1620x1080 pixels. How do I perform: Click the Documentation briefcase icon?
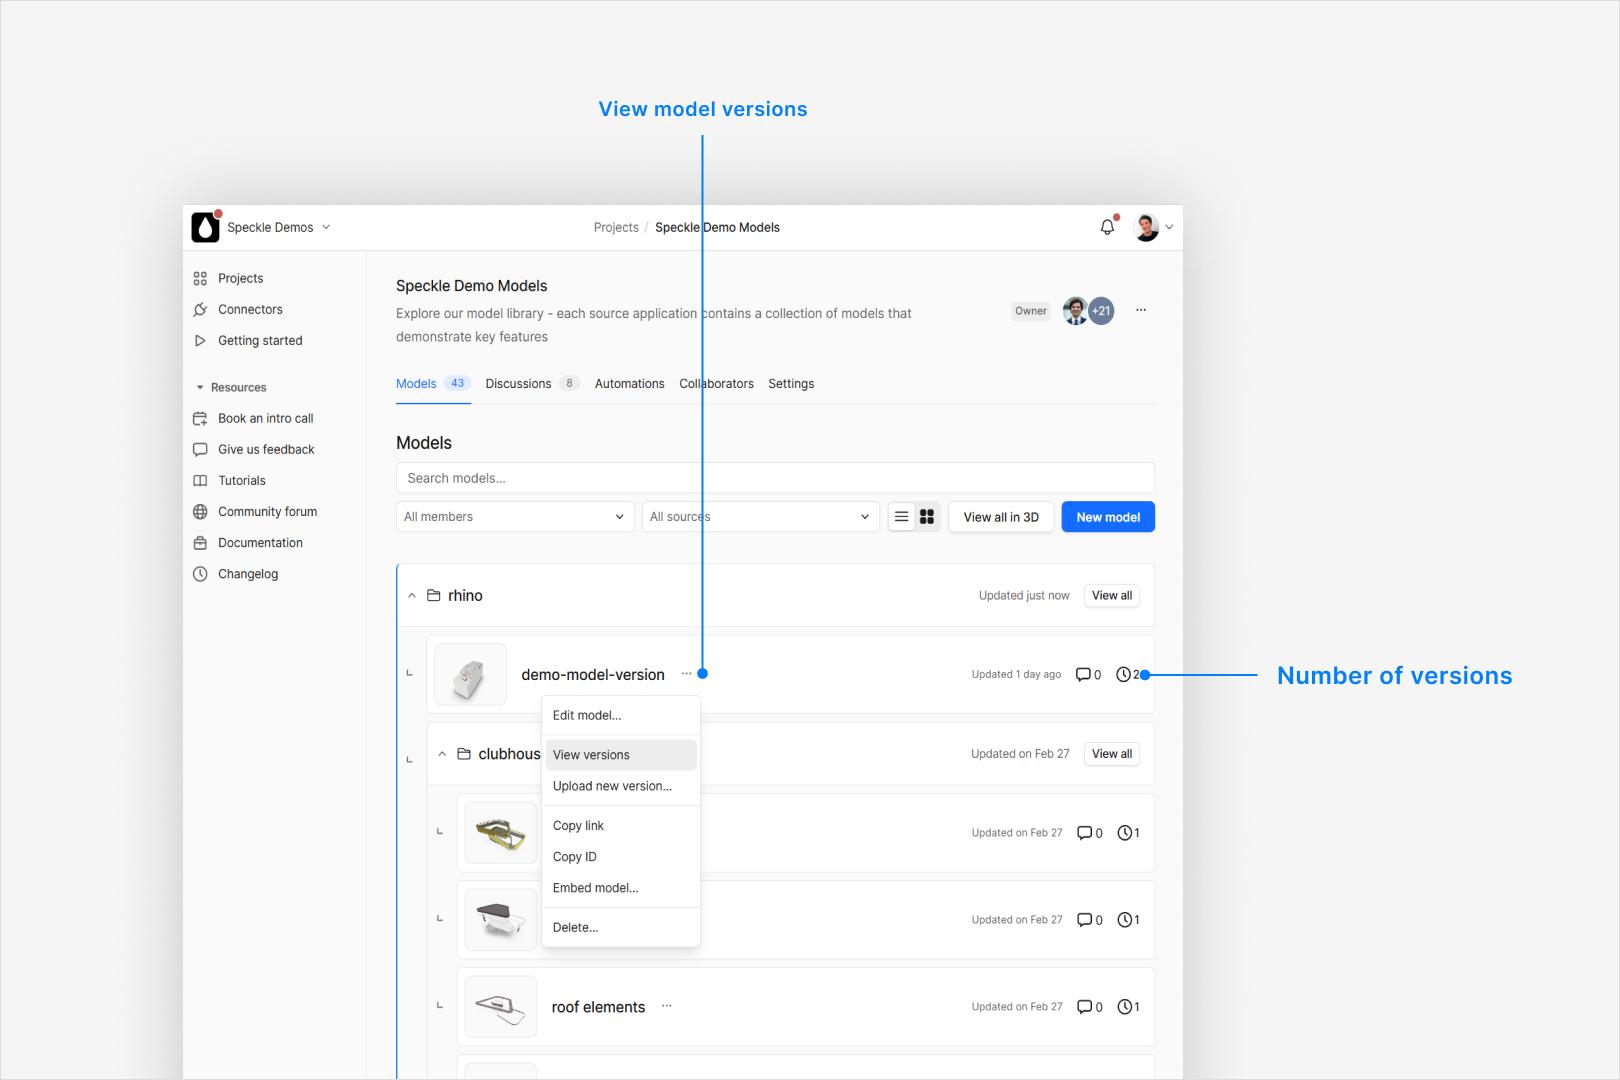coord(200,542)
